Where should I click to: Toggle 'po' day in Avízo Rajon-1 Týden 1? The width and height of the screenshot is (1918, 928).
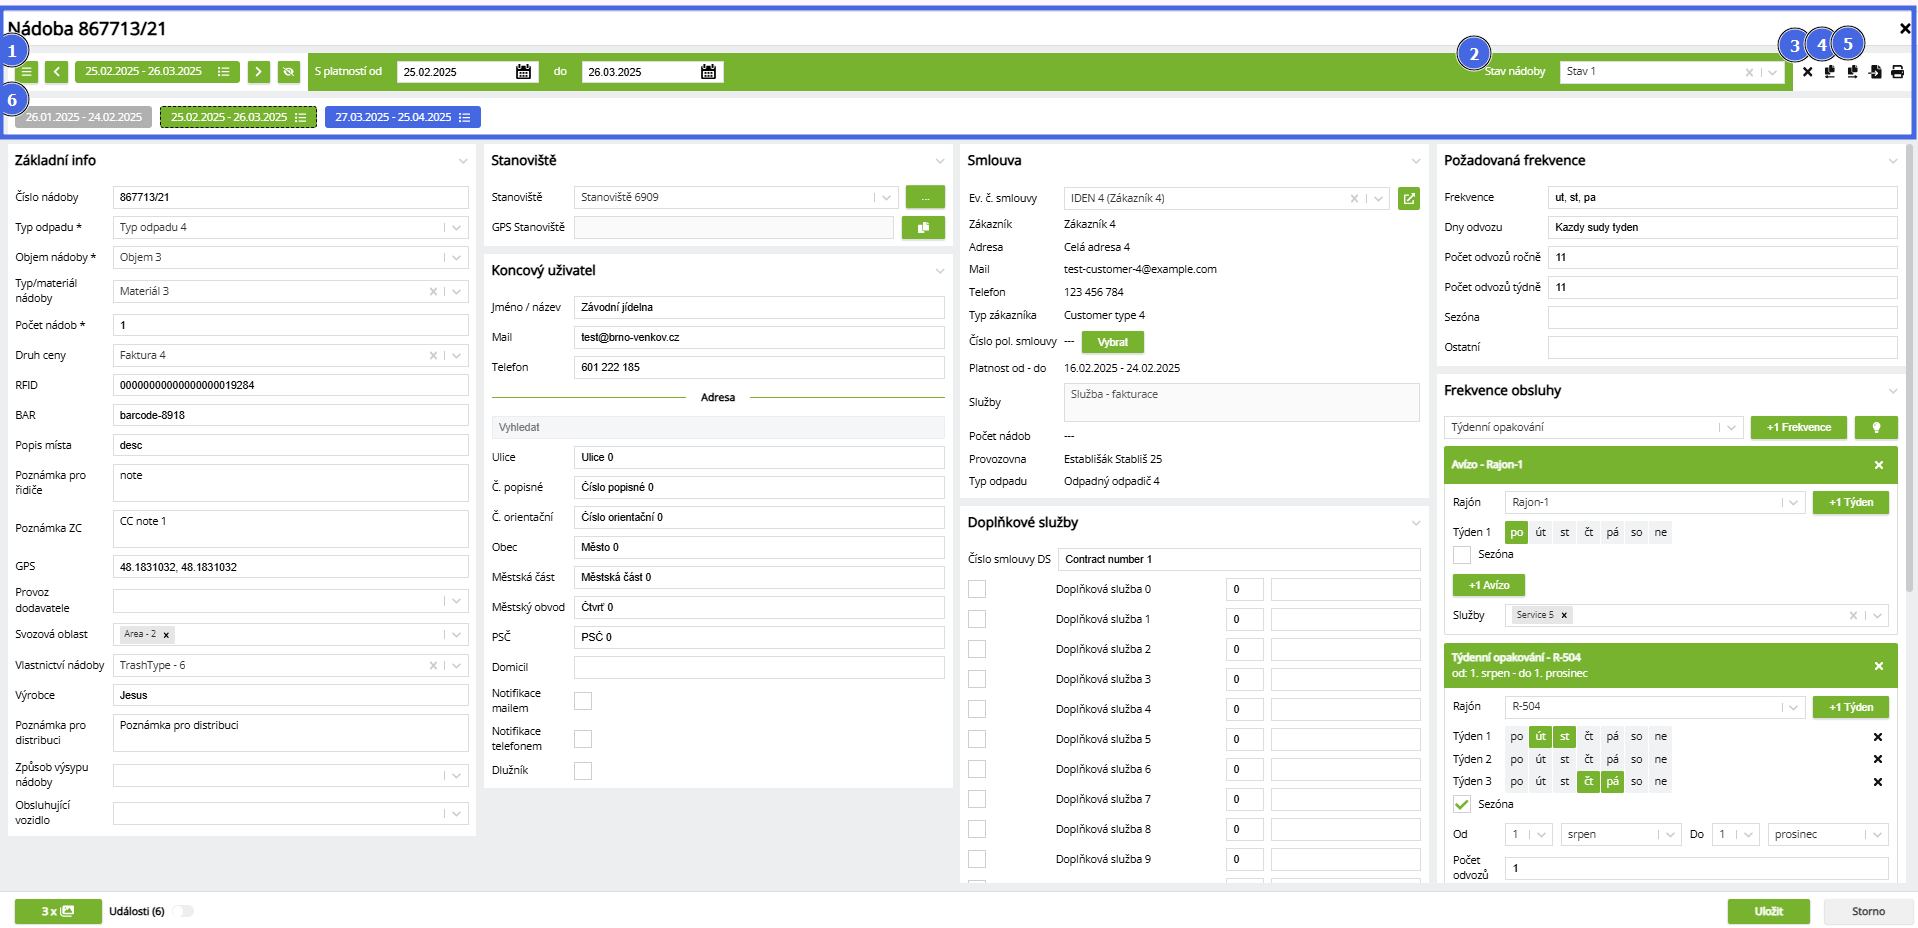[1517, 533]
